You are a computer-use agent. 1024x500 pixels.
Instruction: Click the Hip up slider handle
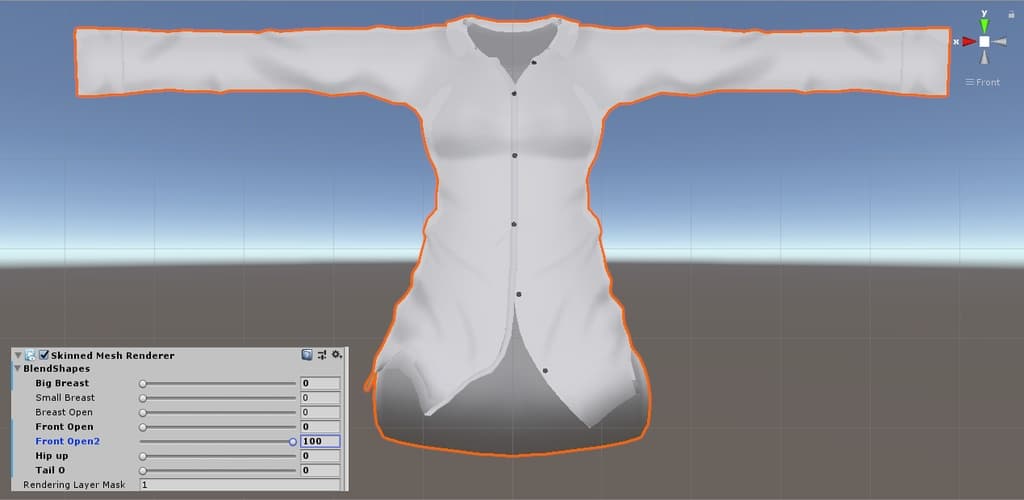click(x=143, y=456)
